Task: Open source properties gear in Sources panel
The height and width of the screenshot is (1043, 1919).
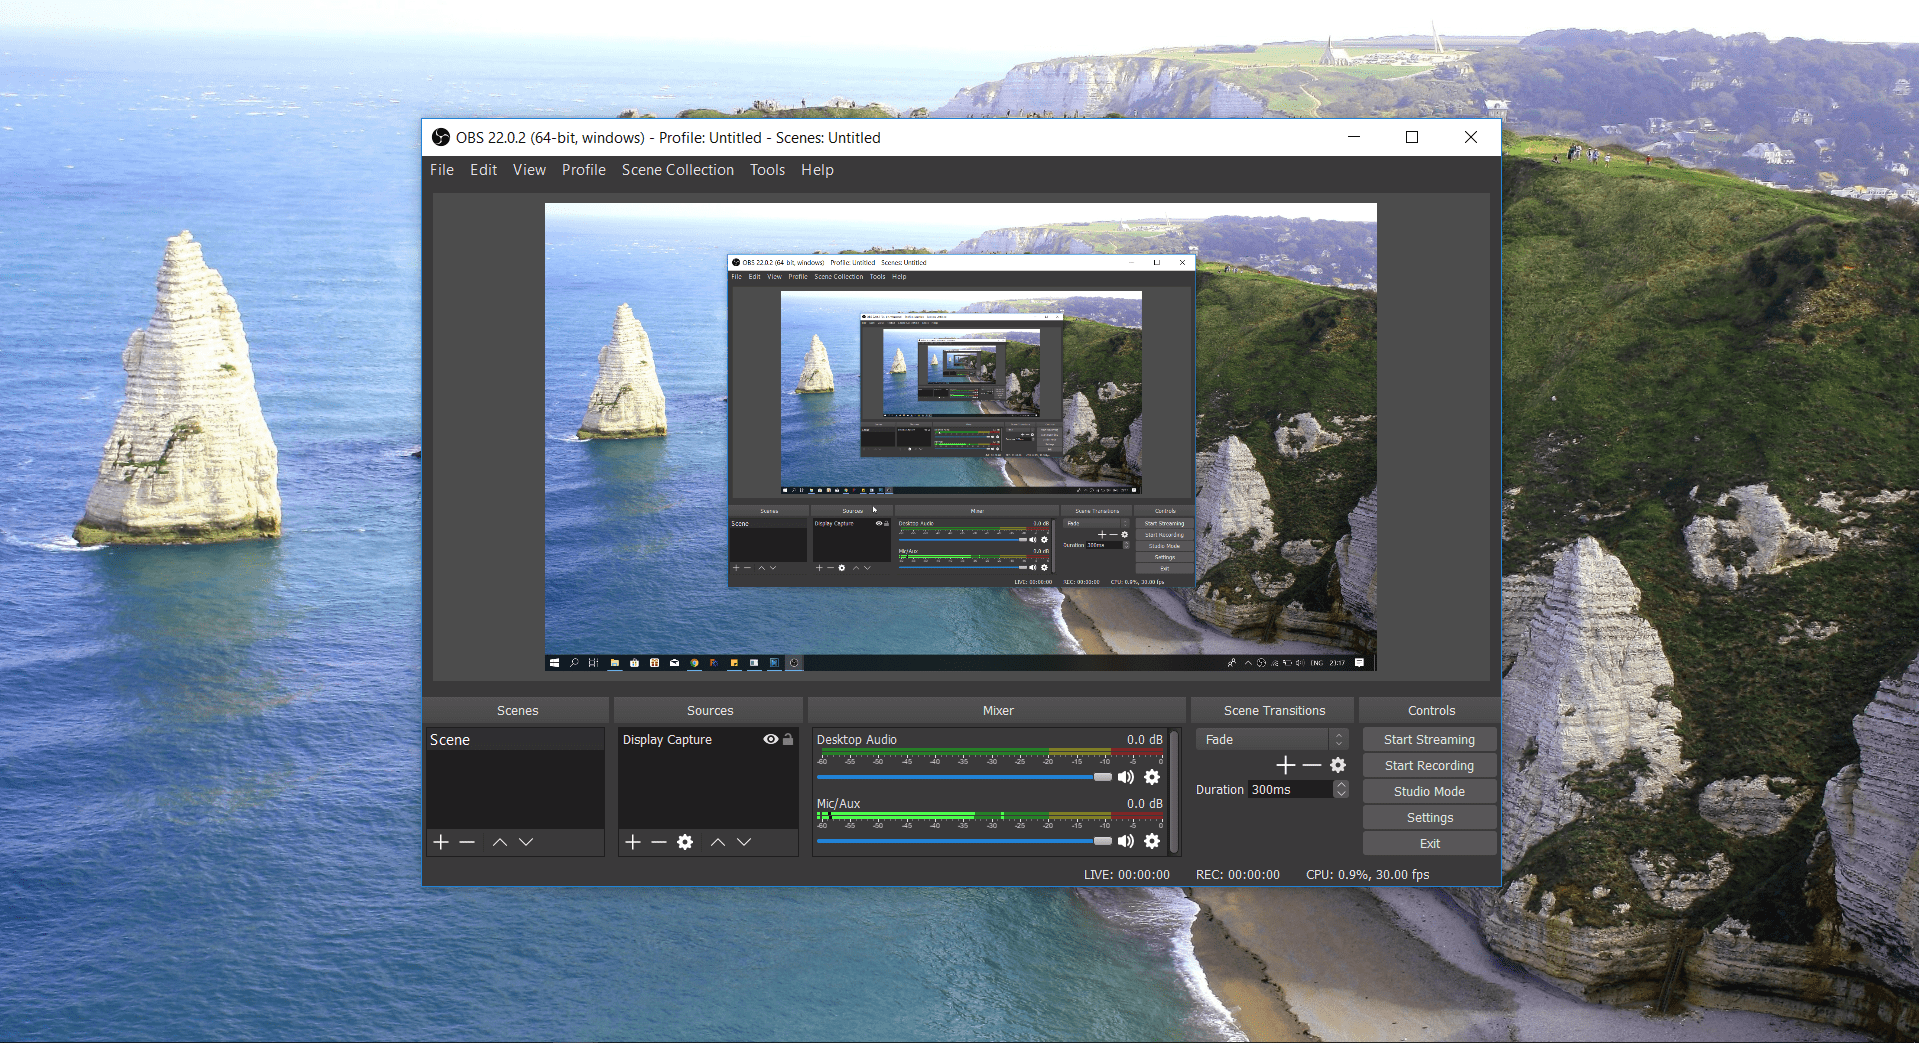Action: click(685, 842)
